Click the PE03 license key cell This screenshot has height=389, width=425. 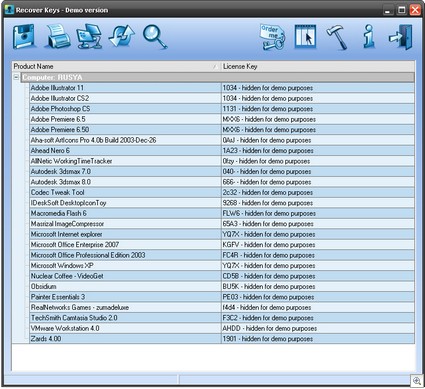(x=318, y=297)
